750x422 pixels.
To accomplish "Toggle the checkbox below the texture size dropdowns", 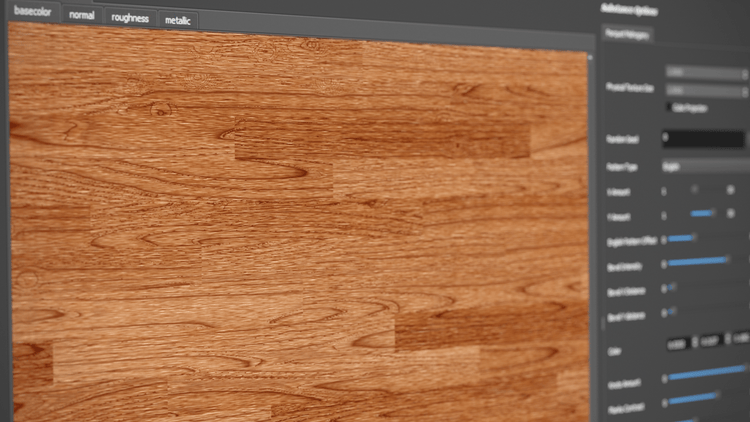I will pyautogui.click(x=670, y=107).
